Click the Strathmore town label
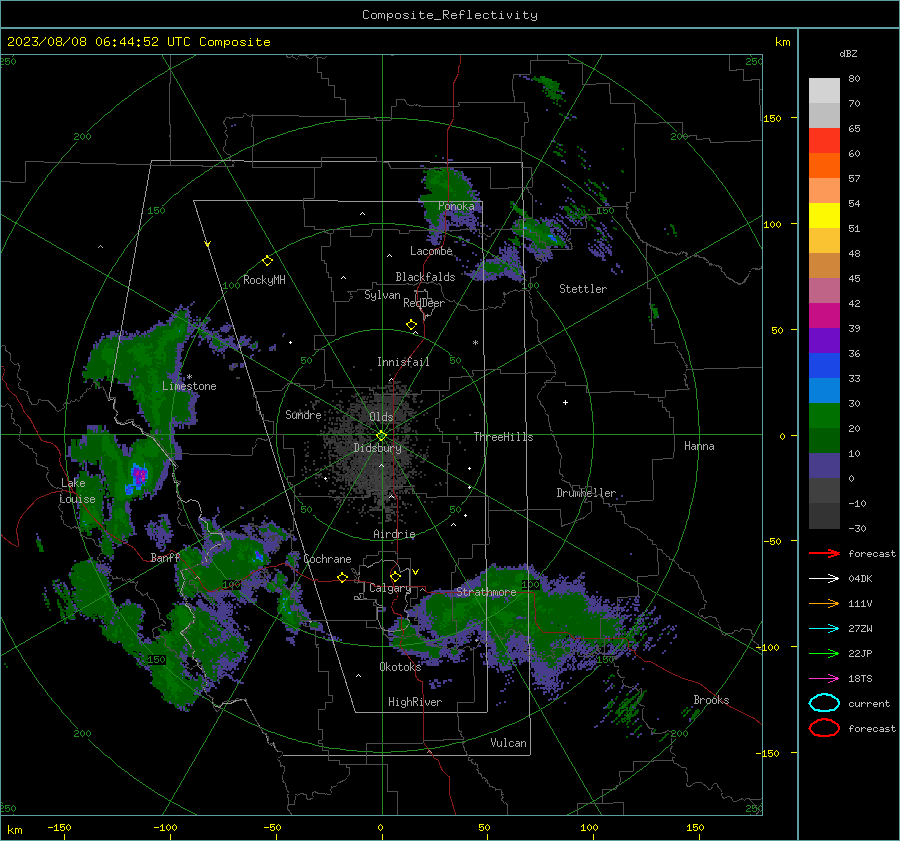The width and height of the screenshot is (900, 841). 486,592
